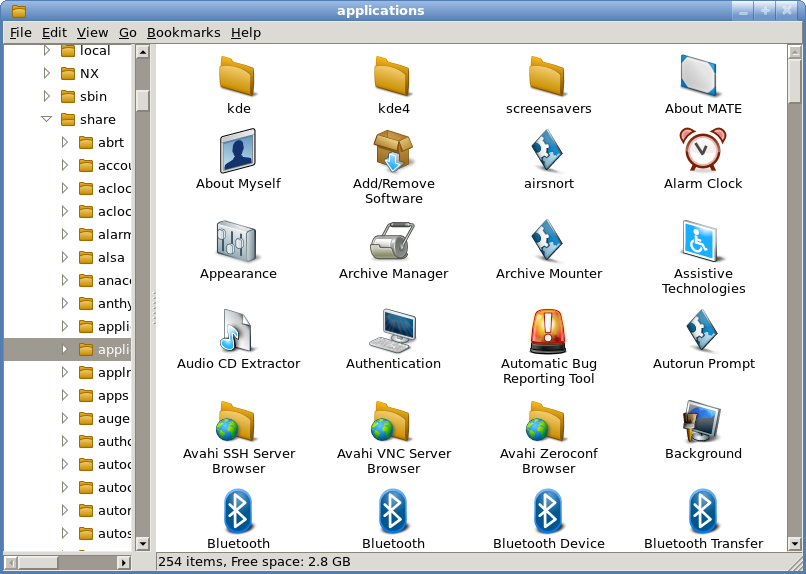Viewport: 806px width, 574px height.
Task: Select the Assistive Technologies icon
Action: 700,241
